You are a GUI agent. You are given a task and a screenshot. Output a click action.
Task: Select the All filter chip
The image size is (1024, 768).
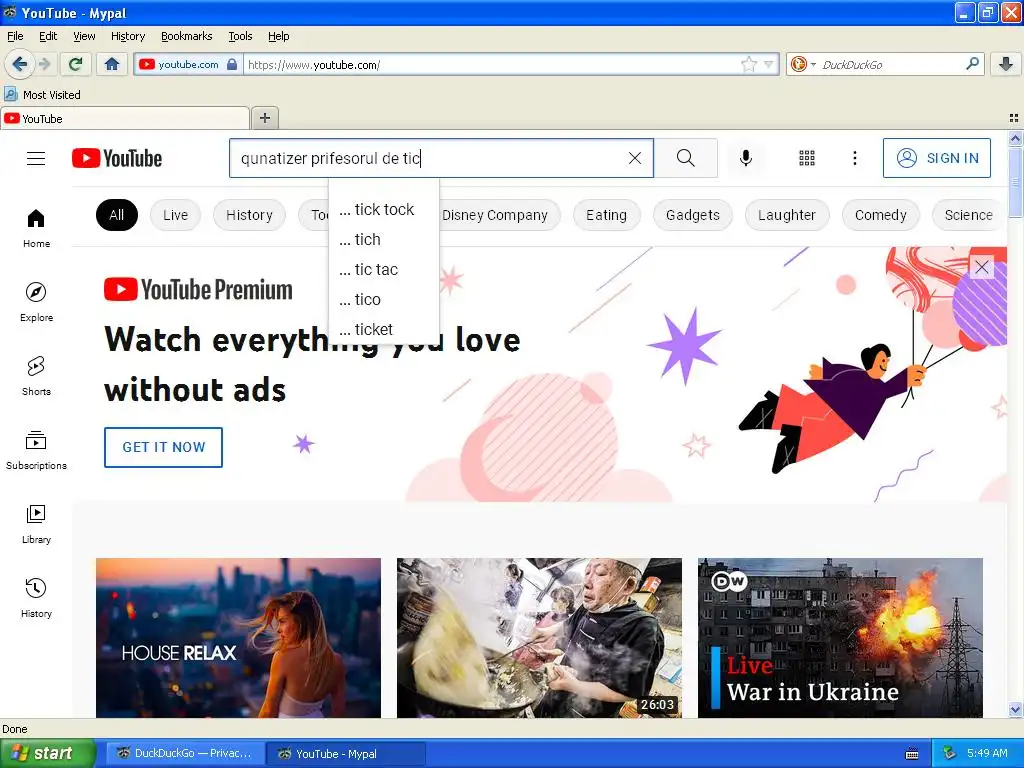coord(116,215)
